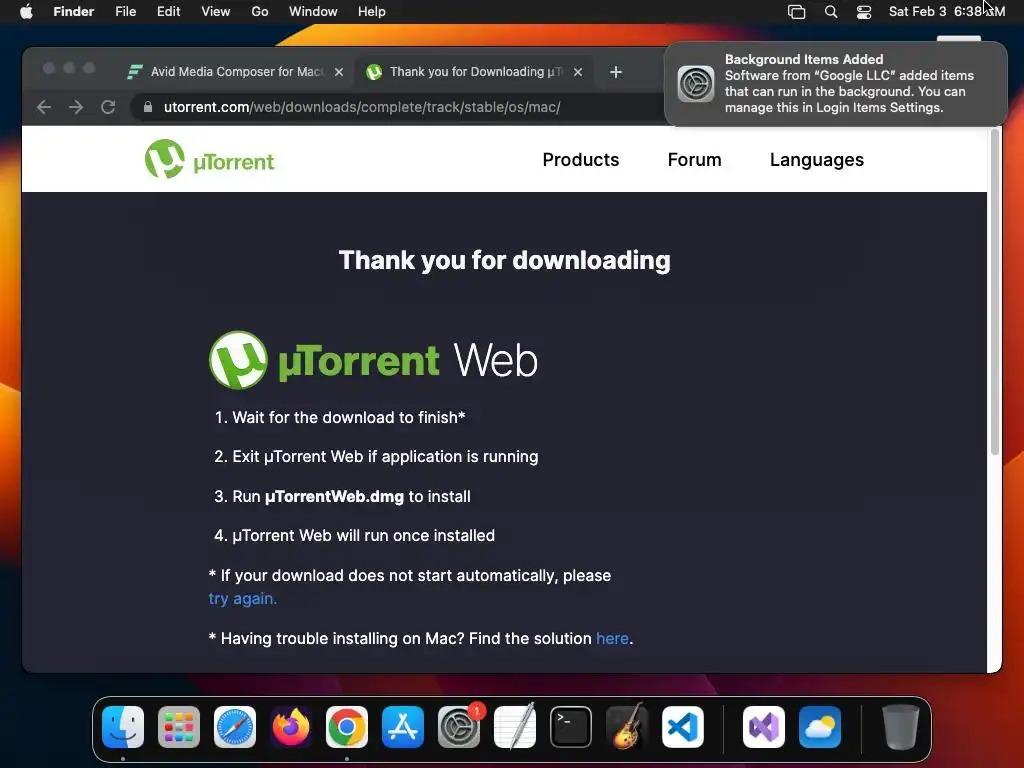This screenshot has width=1024, height=768.
Task: Click the Stage Manager menu bar icon
Action: click(x=796, y=12)
